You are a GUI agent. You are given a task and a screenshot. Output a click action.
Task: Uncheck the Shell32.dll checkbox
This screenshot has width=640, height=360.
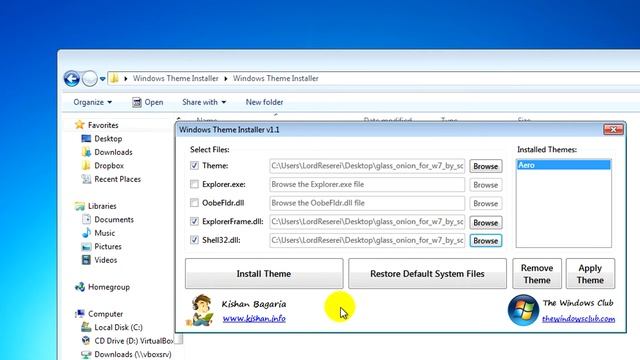(x=194, y=240)
